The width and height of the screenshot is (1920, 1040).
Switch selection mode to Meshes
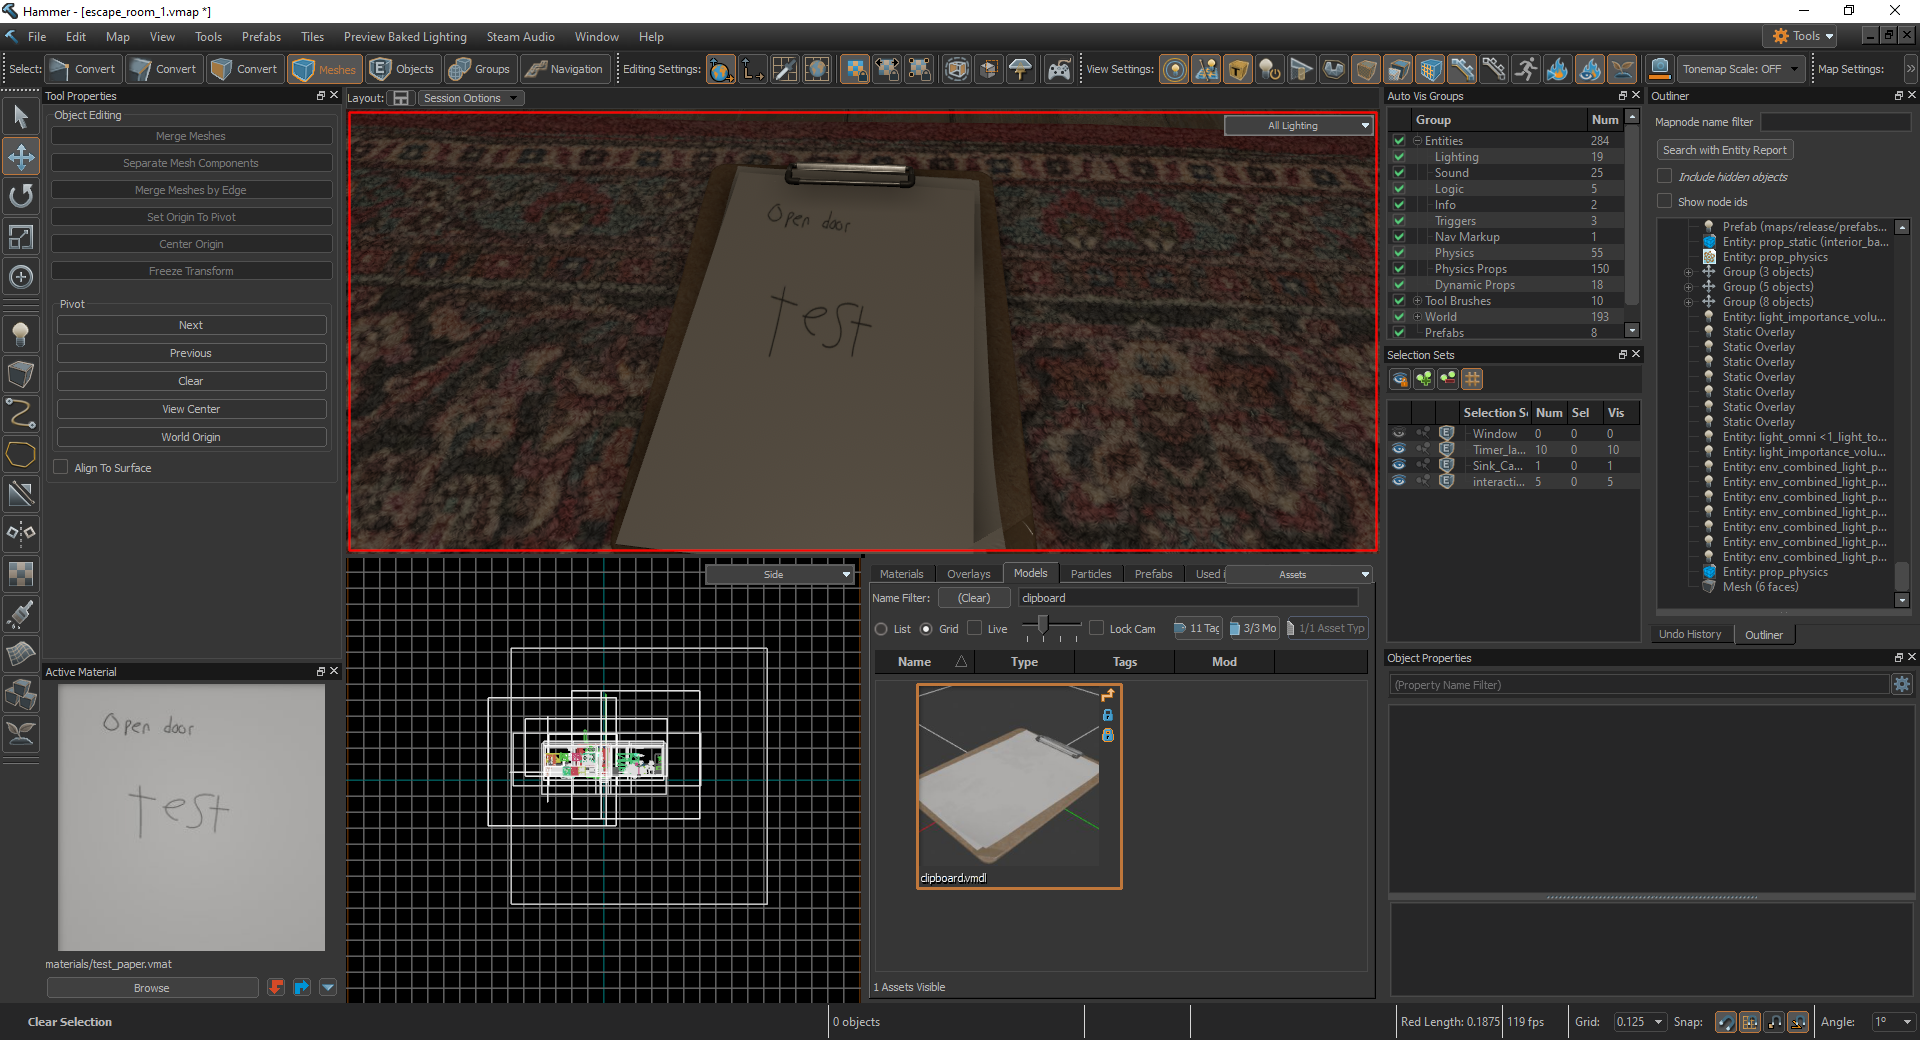coord(325,69)
